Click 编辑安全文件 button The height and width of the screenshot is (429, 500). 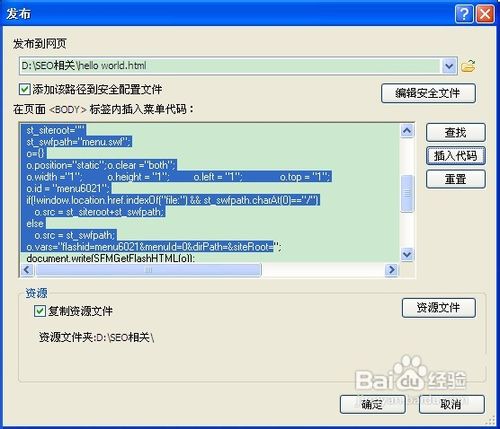coord(428,93)
